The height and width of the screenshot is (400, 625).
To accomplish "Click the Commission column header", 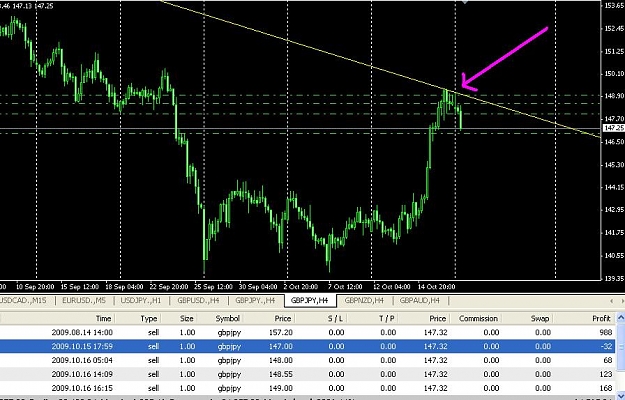I will tap(476, 318).
